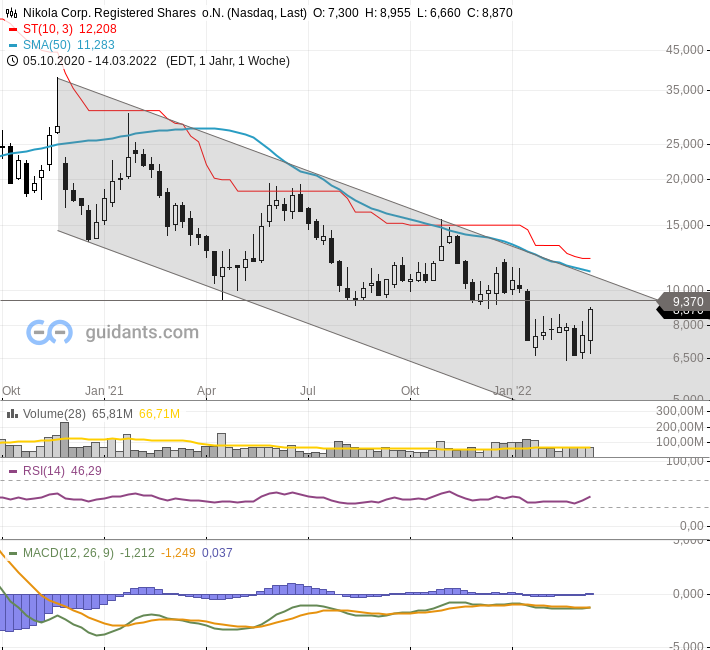
Task: Click the ST value 12,208
Action: point(98,29)
